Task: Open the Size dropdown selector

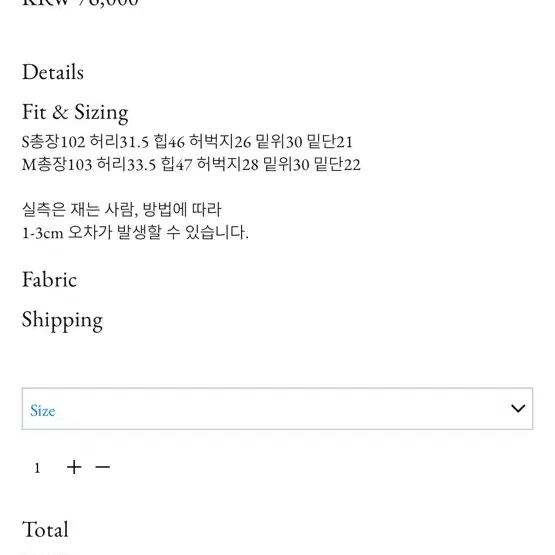Action: coord(277,409)
